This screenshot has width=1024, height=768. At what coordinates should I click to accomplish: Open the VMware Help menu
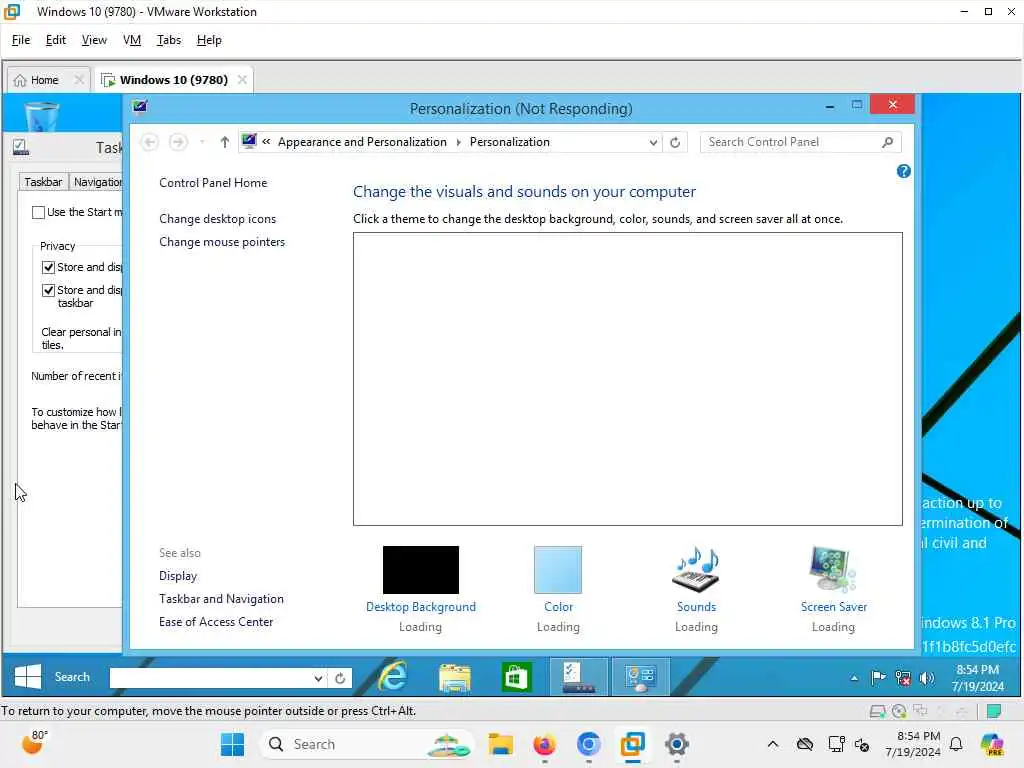pos(209,40)
